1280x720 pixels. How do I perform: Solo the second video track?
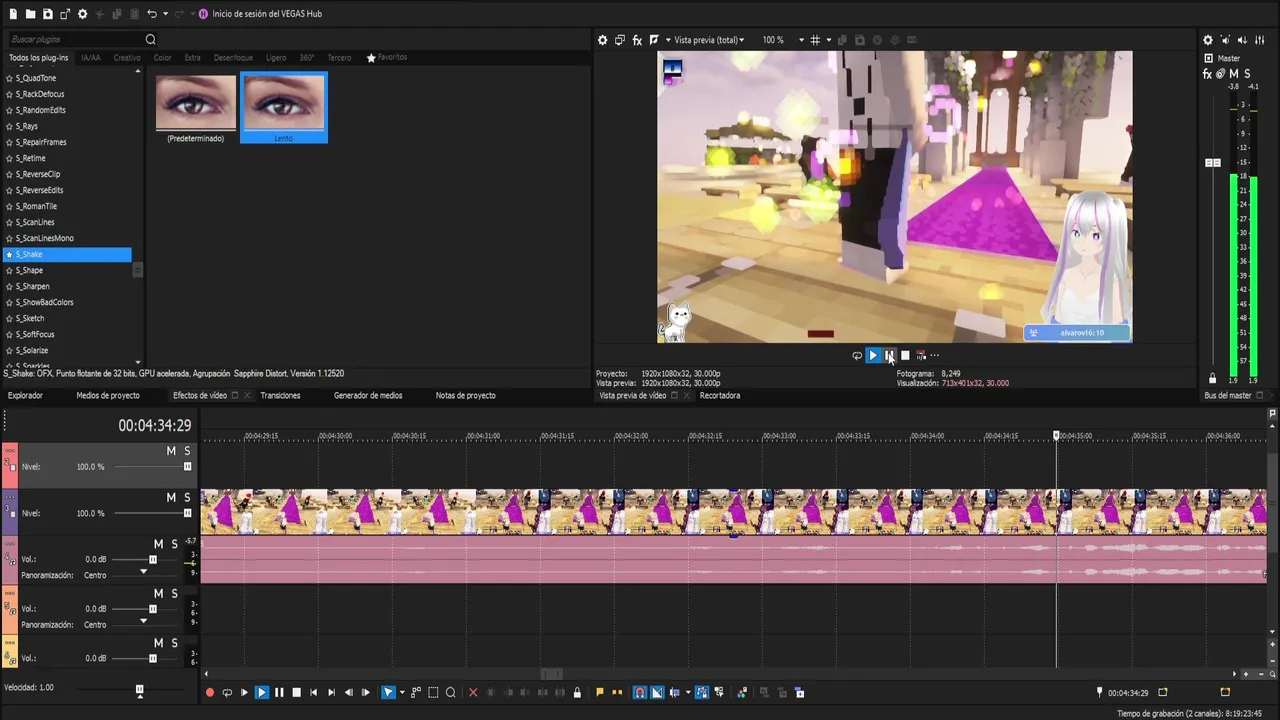coord(187,497)
